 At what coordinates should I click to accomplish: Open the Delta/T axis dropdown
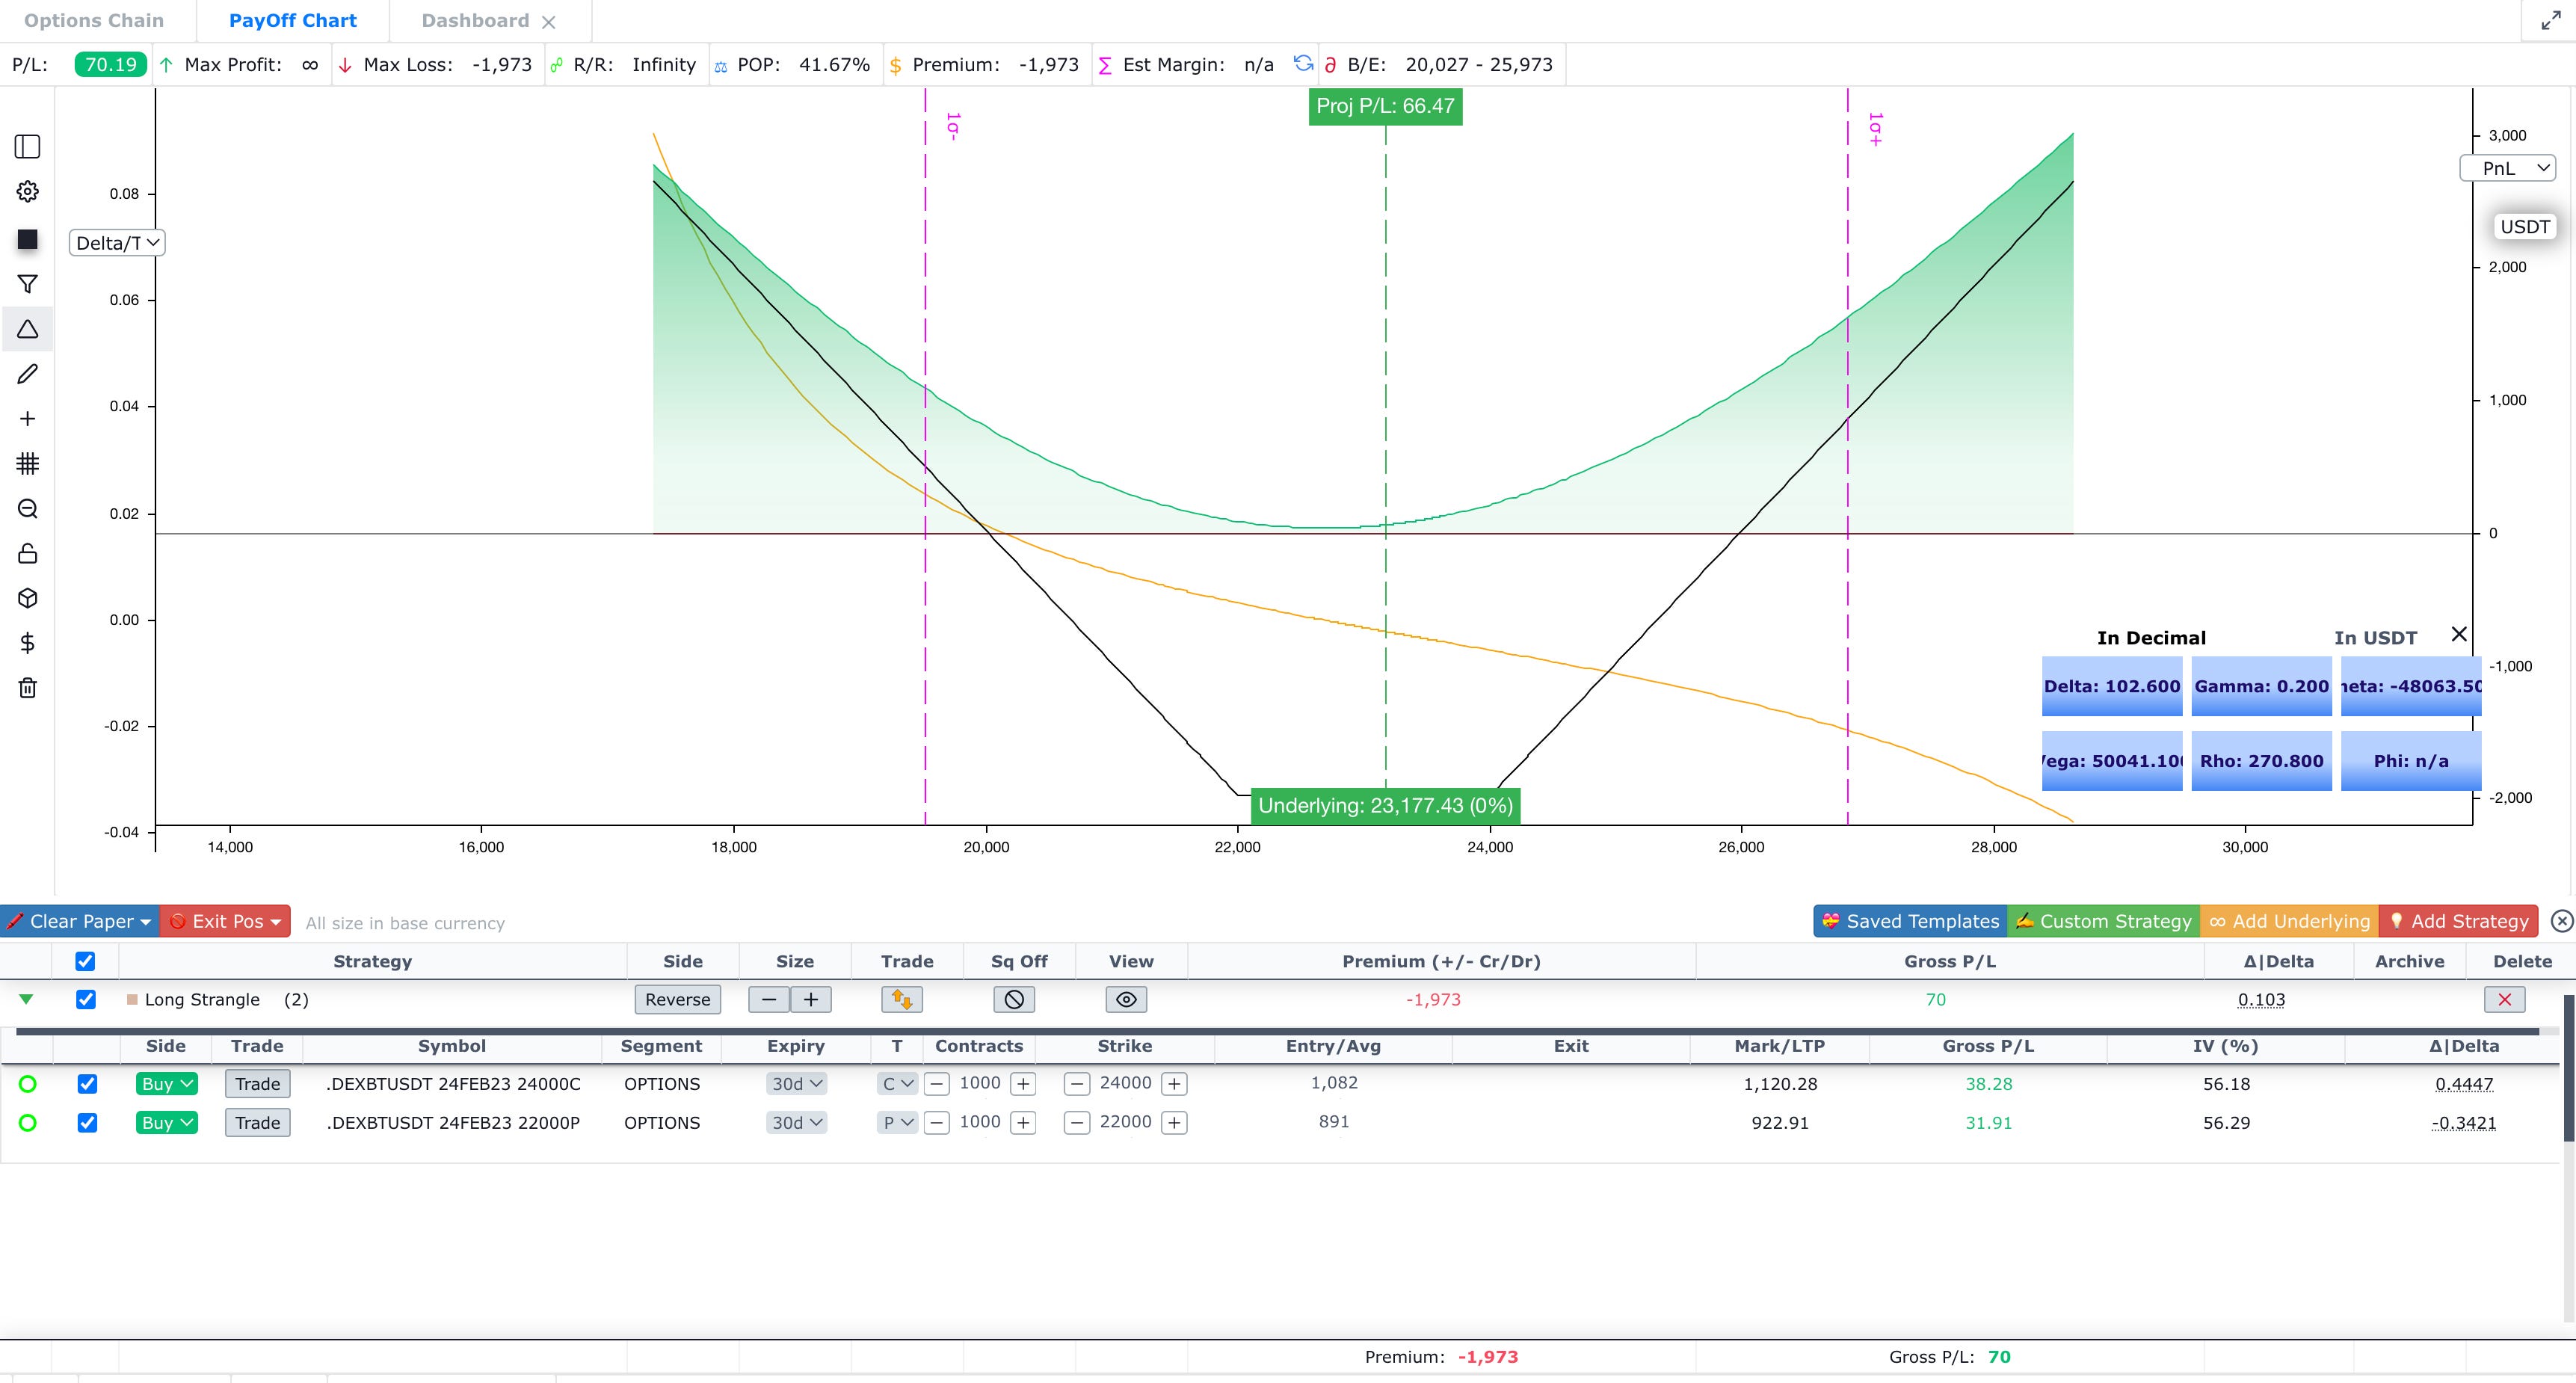pyautogui.click(x=116, y=243)
